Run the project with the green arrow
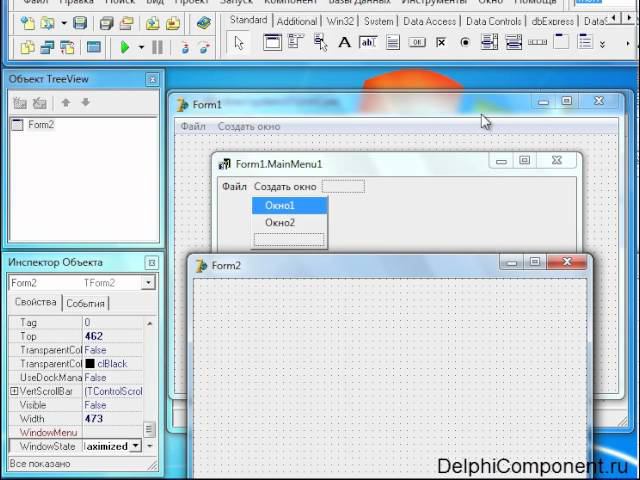Image resolution: width=640 pixels, height=480 pixels. pyautogui.click(x=125, y=47)
